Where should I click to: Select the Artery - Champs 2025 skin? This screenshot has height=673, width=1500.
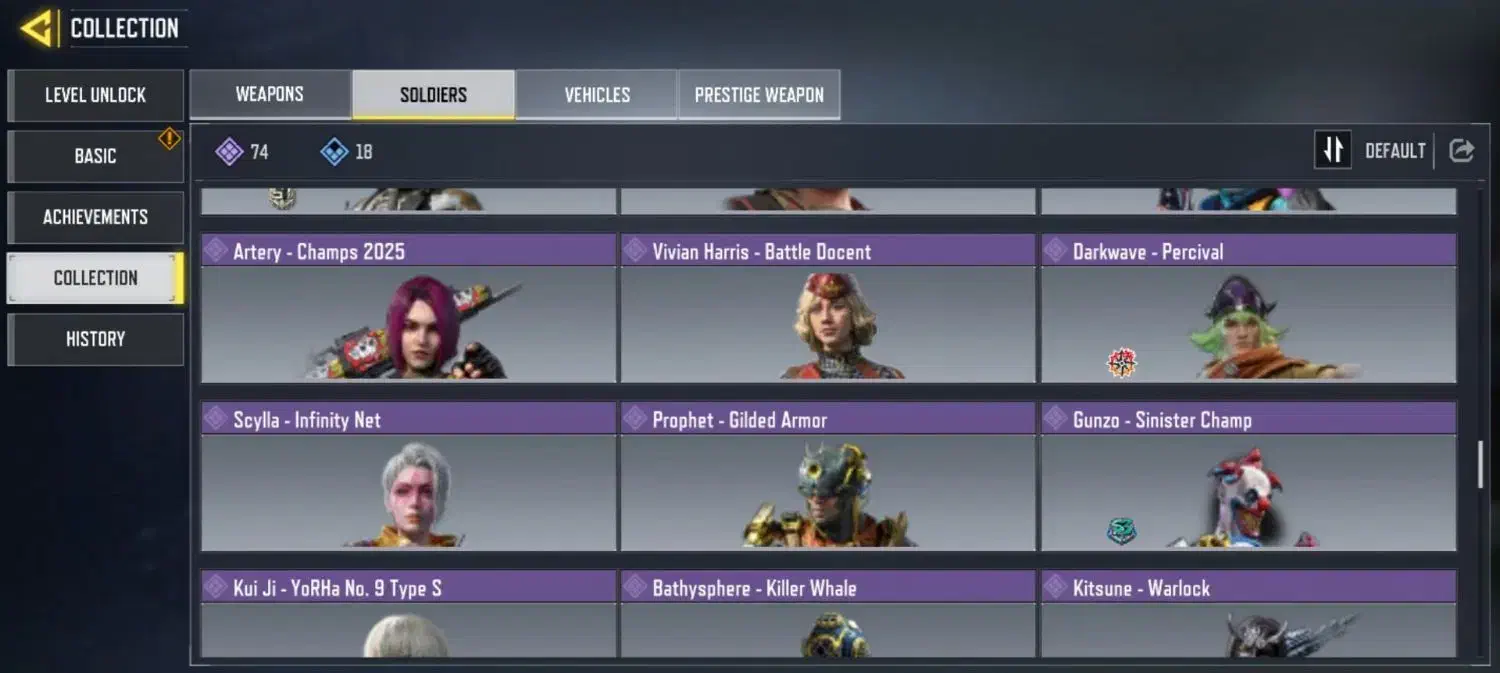(408, 309)
